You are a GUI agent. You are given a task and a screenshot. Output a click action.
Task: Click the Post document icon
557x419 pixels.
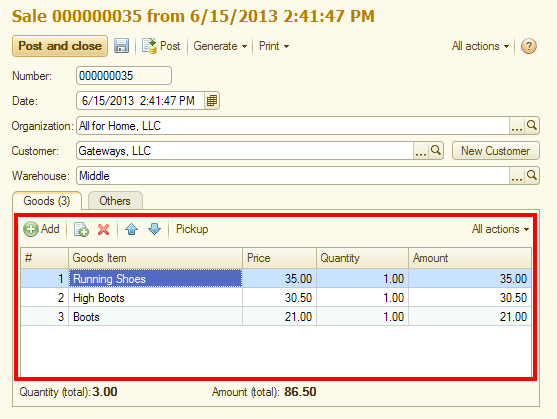pos(149,46)
